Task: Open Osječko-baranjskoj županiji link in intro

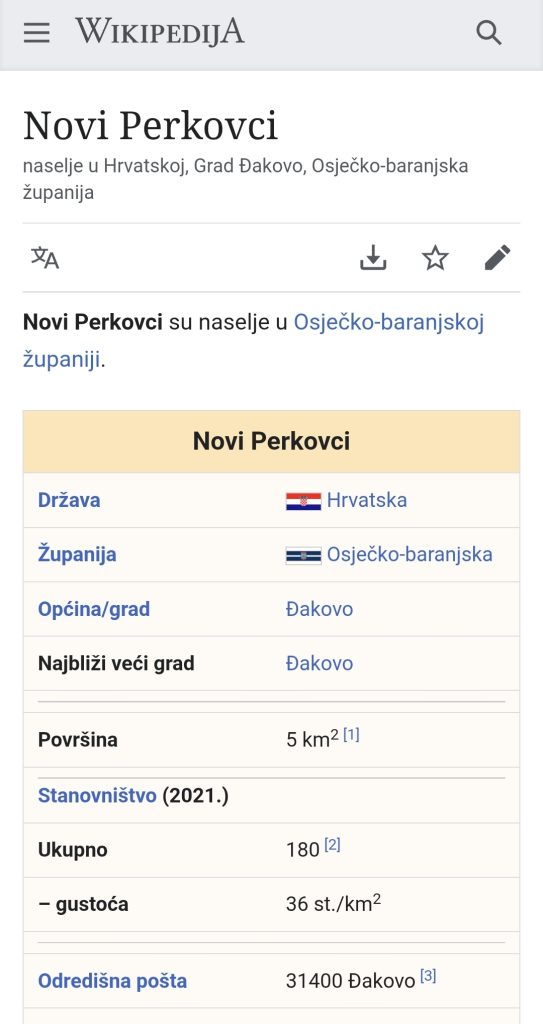Action: 254,340
